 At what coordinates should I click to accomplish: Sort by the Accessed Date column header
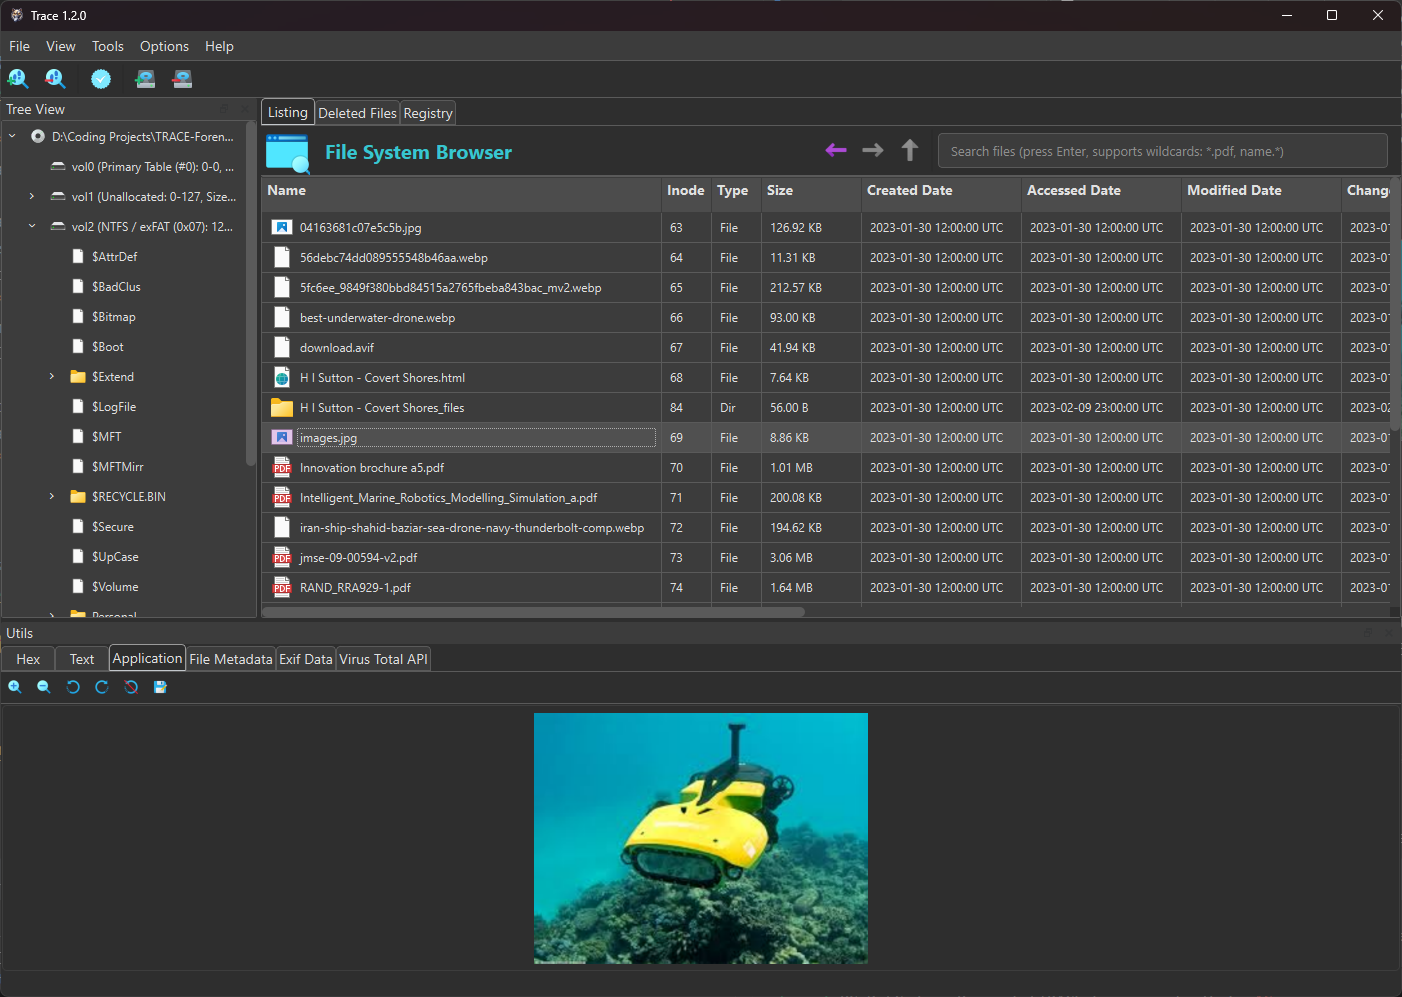(1101, 194)
